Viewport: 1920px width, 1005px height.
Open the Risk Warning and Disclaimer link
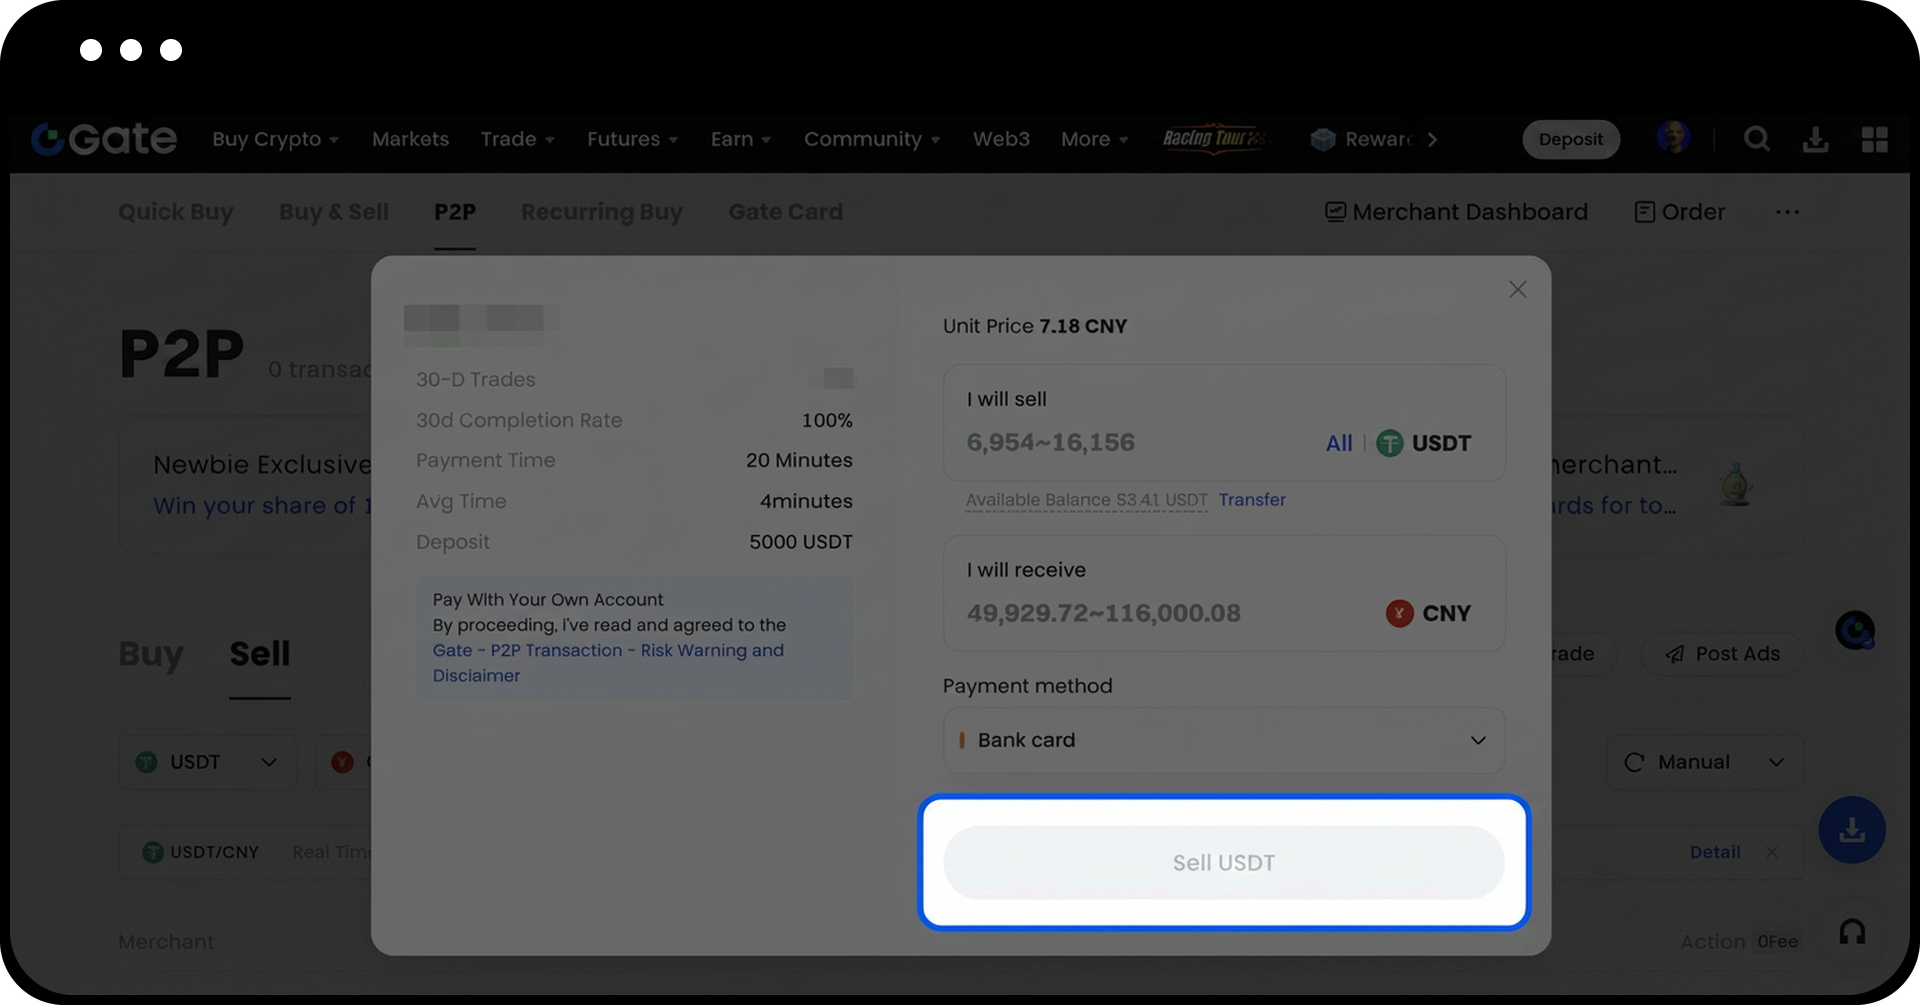pyautogui.click(x=608, y=662)
